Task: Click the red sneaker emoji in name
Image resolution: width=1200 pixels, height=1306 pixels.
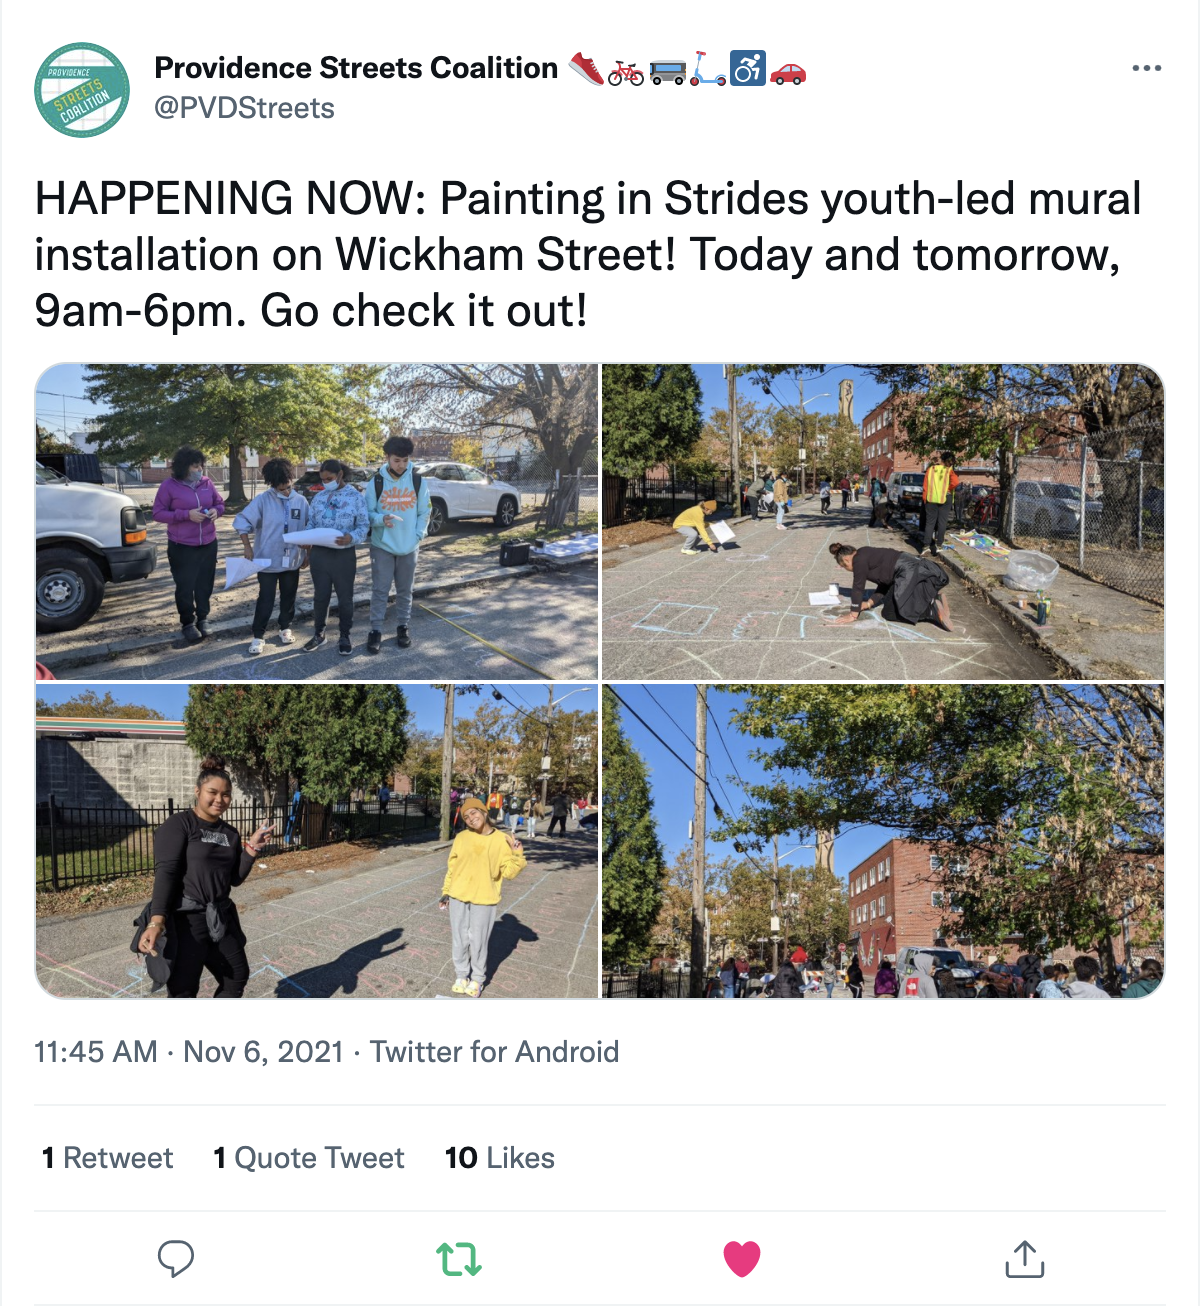Action: click(586, 68)
